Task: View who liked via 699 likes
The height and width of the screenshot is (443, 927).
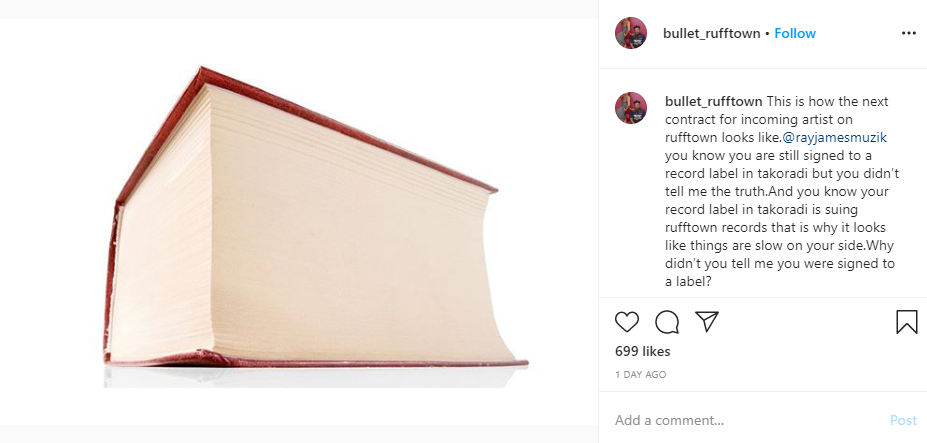Action: [x=643, y=351]
